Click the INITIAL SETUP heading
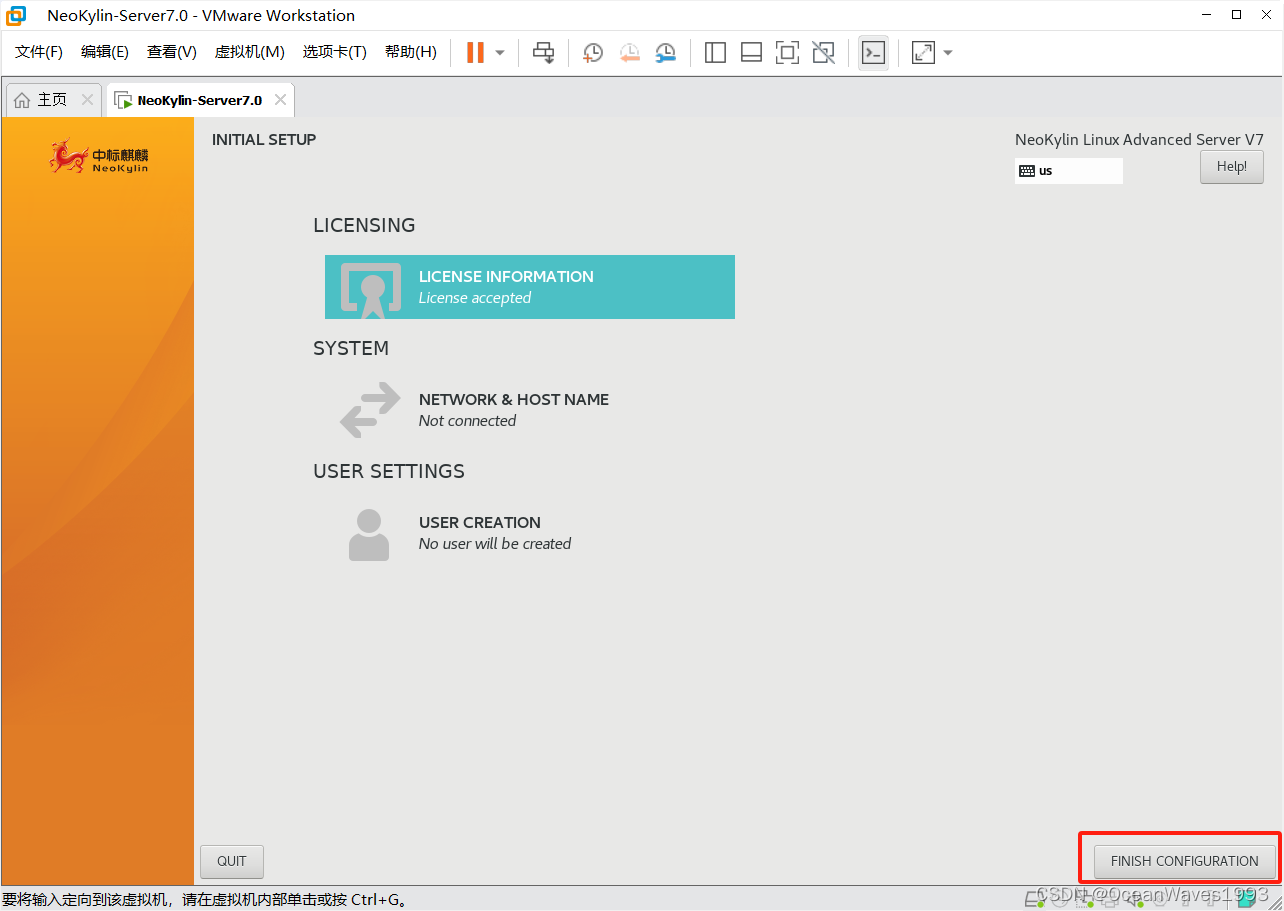Image resolution: width=1284 pixels, height=911 pixels. tap(264, 140)
